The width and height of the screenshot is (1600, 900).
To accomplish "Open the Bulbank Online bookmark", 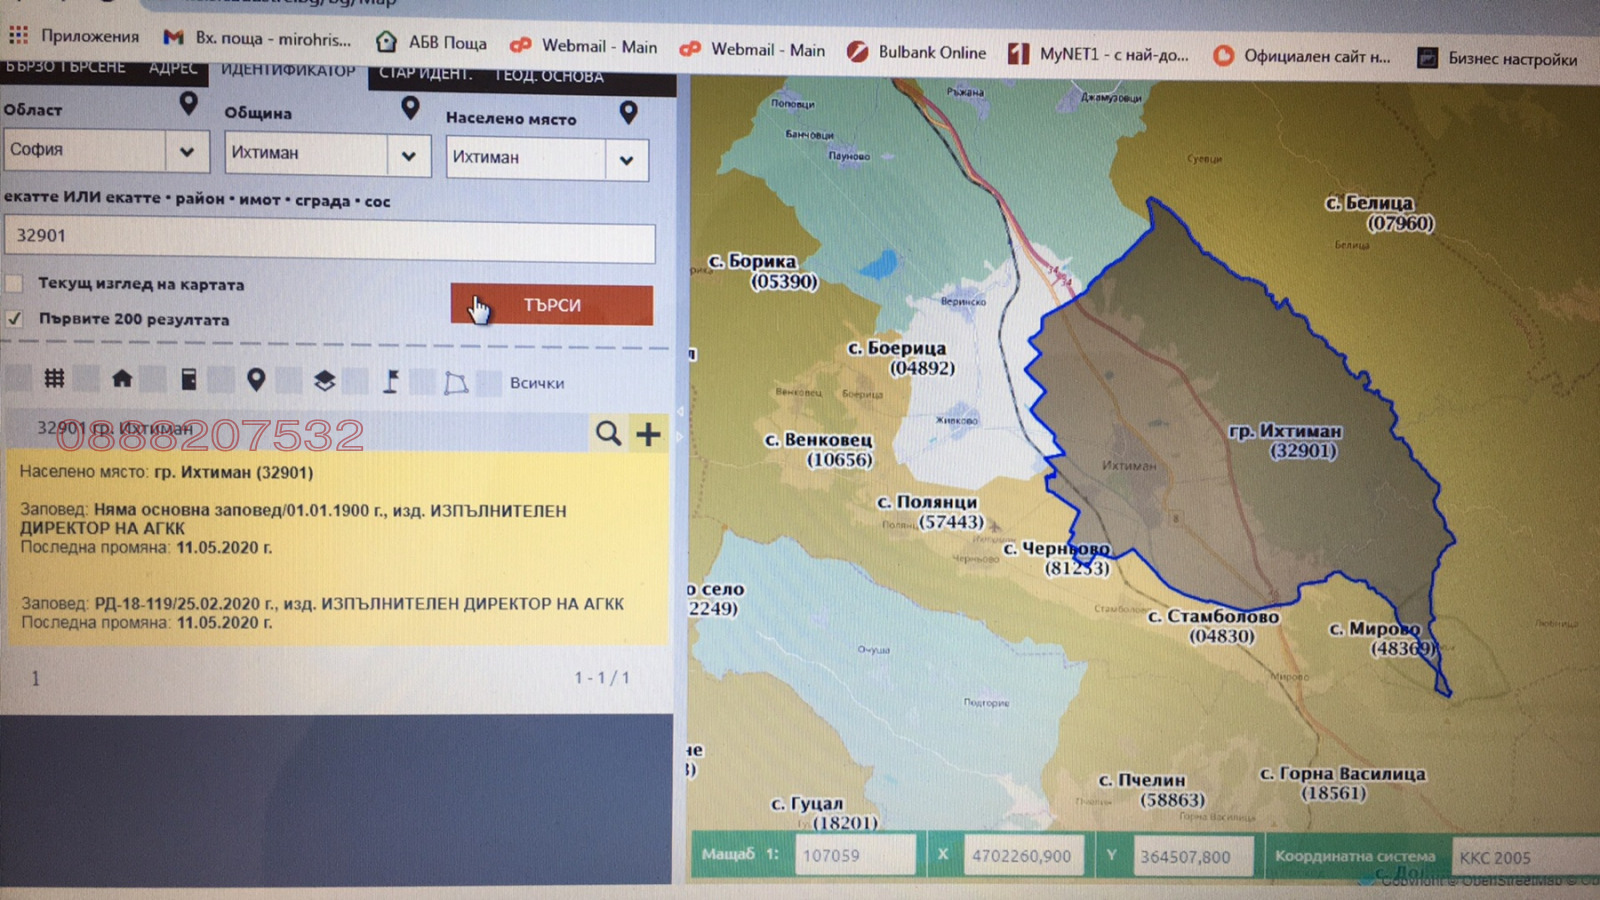I will tap(916, 52).
